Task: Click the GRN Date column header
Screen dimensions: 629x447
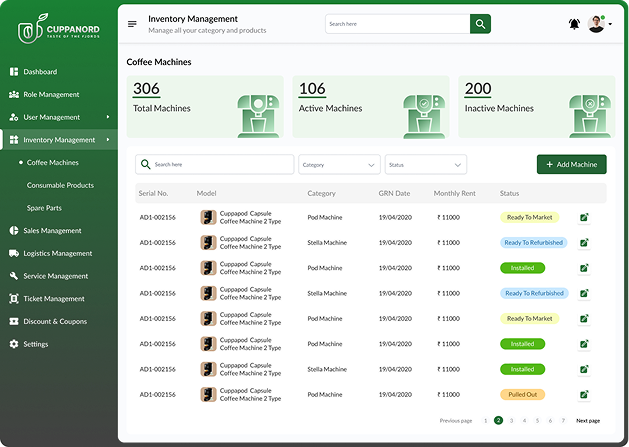Action: tap(394, 193)
